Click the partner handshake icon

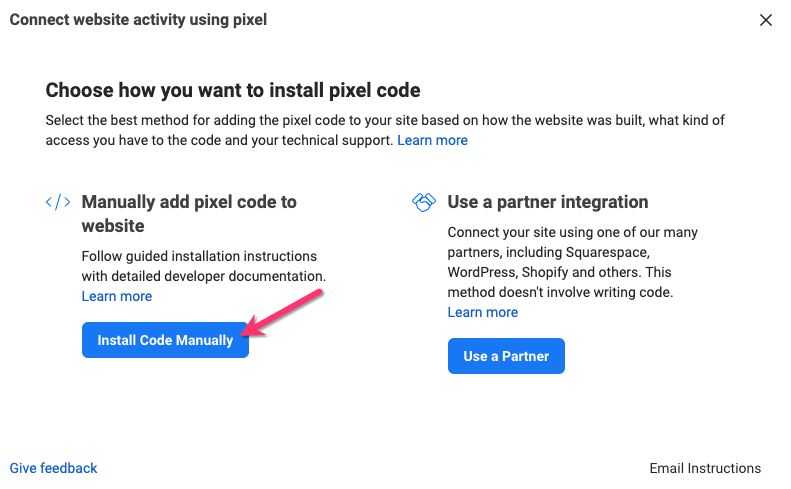[x=424, y=202]
